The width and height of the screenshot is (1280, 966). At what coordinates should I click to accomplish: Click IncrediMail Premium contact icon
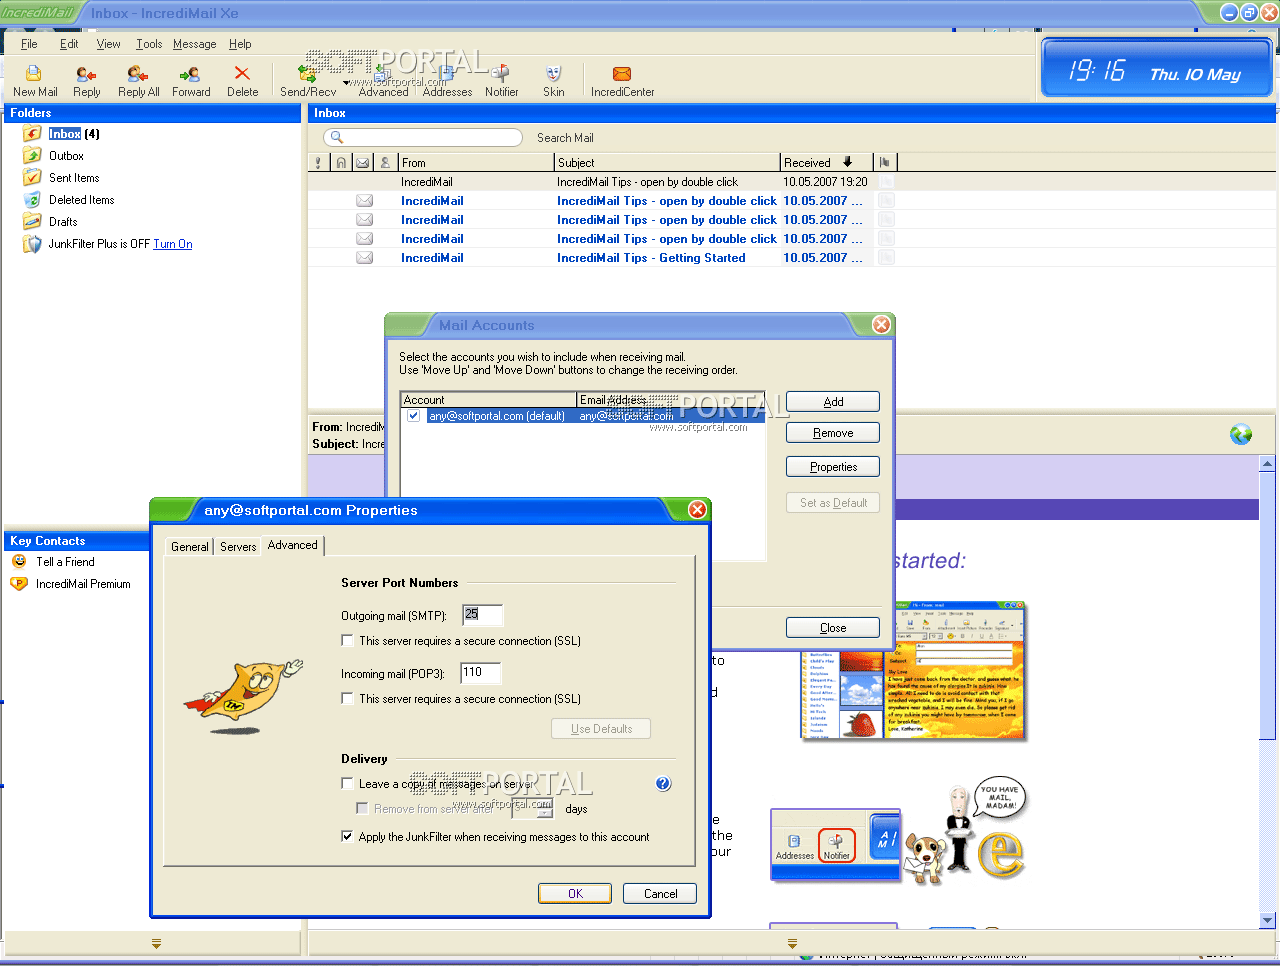[19, 584]
